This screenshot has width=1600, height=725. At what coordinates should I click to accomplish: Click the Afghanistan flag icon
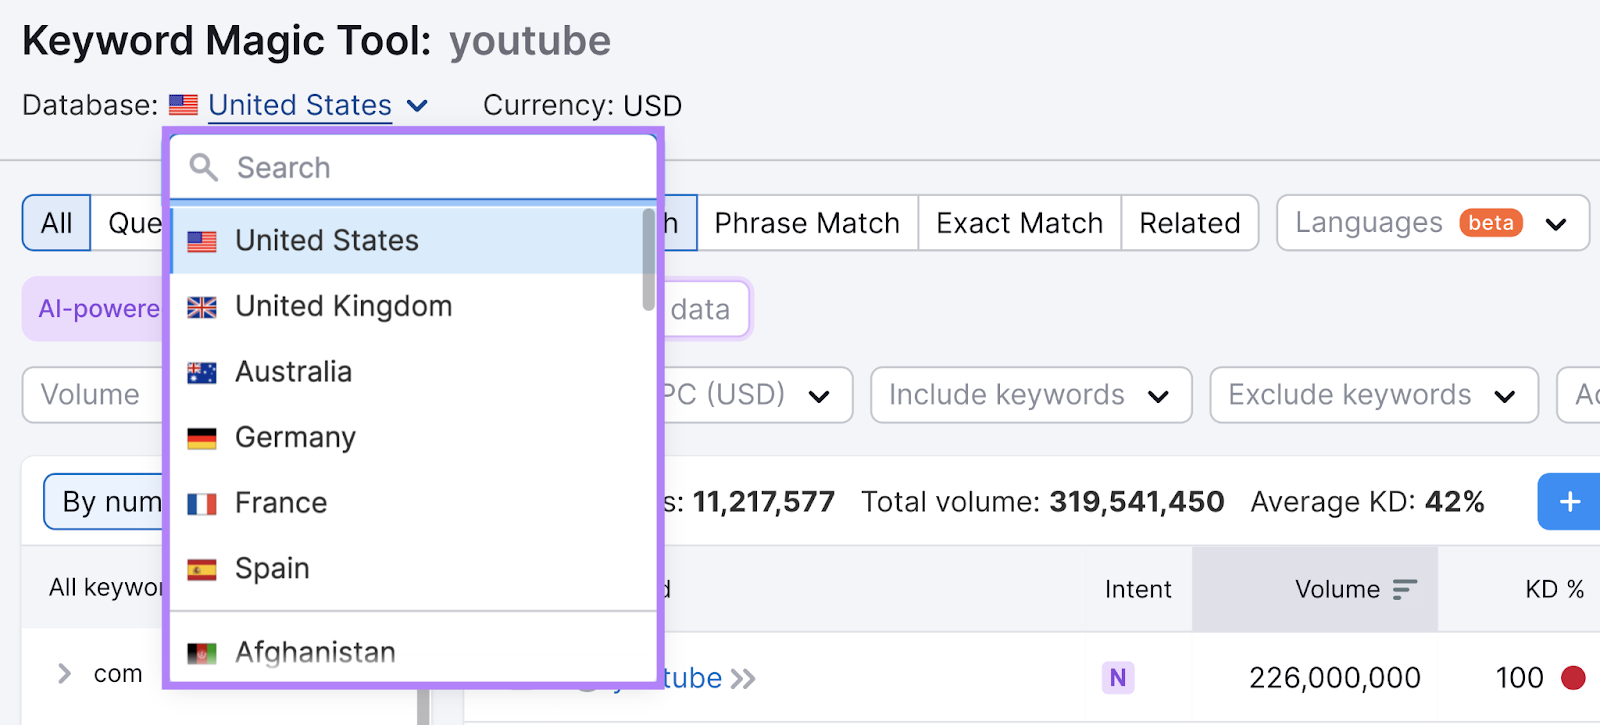[x=202, y=653]
